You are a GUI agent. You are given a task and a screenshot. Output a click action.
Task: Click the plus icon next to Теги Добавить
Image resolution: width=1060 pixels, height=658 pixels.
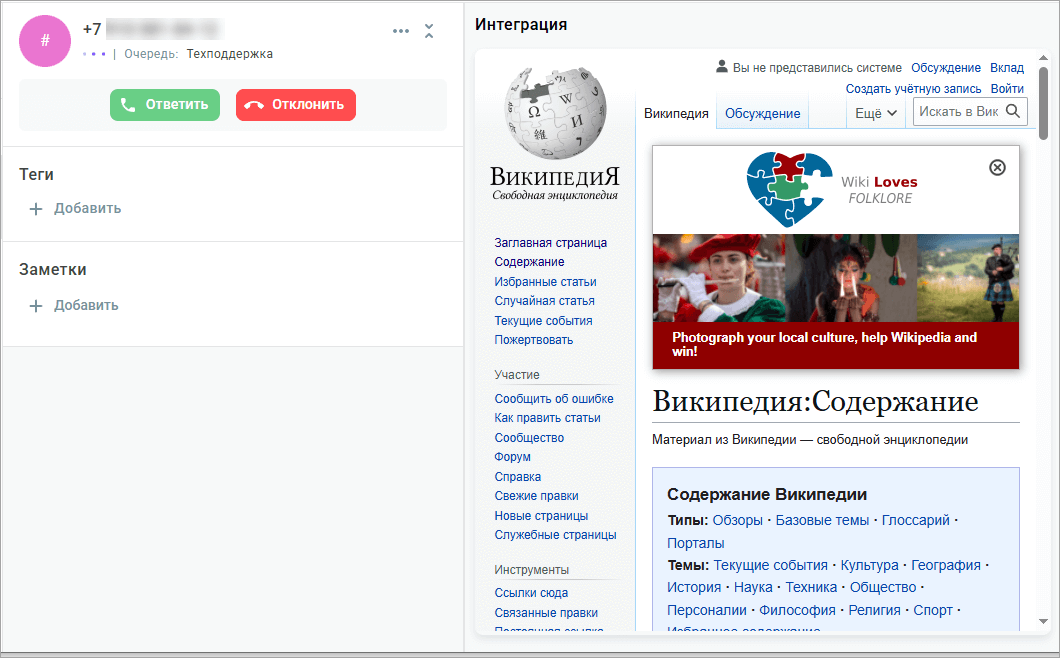[x=36, y=209]
